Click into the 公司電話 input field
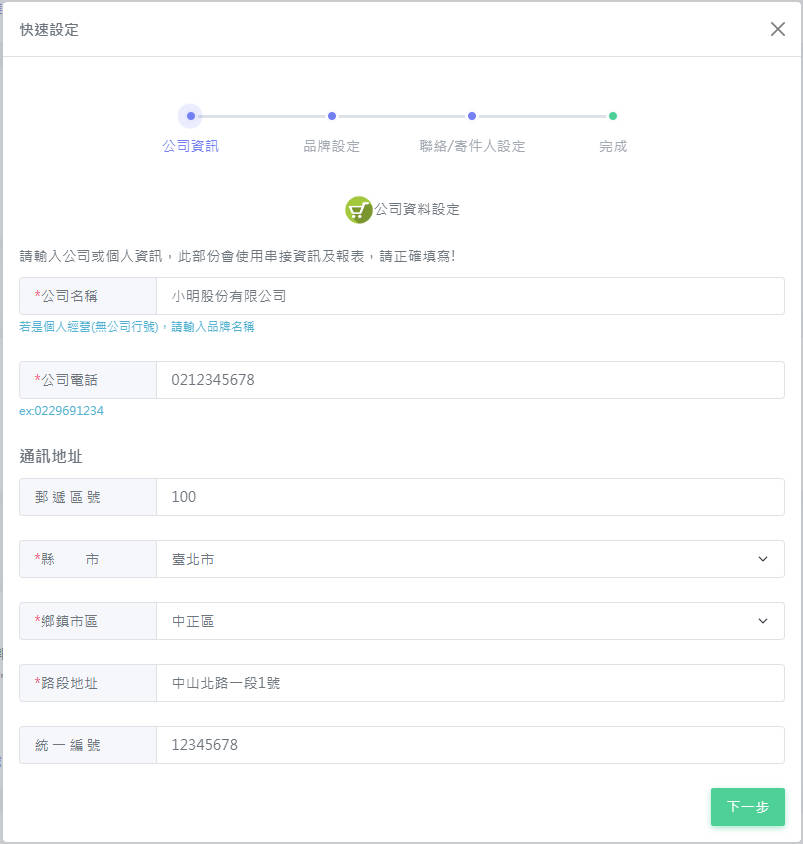803x844 pixels. tap(470, 380)
